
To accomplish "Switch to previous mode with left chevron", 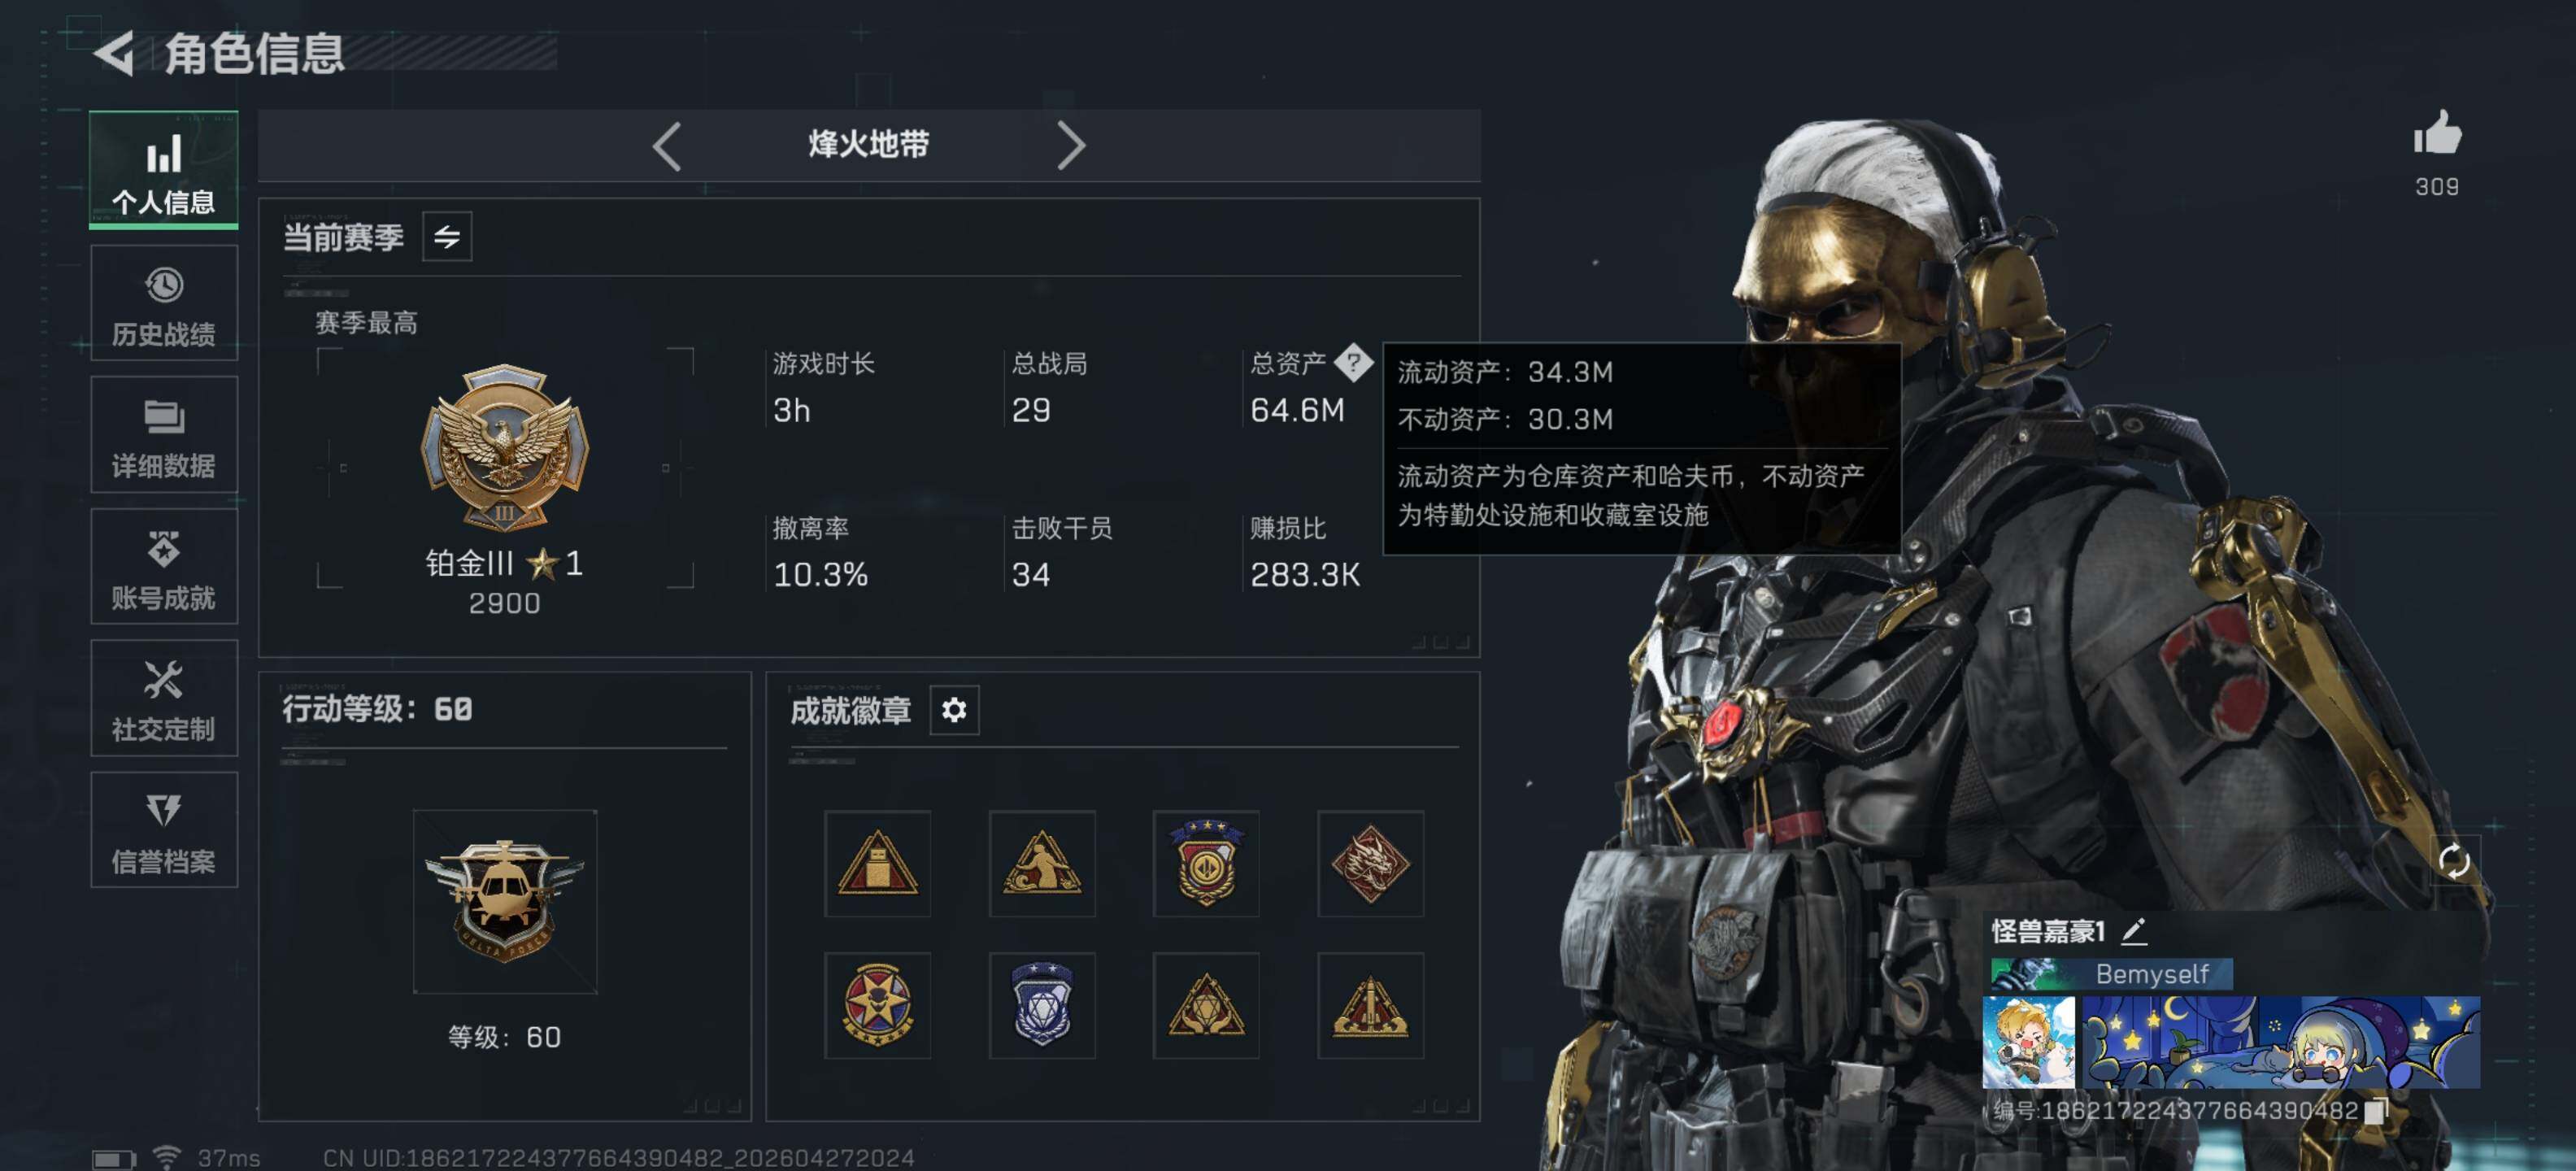I will point(667,146).
